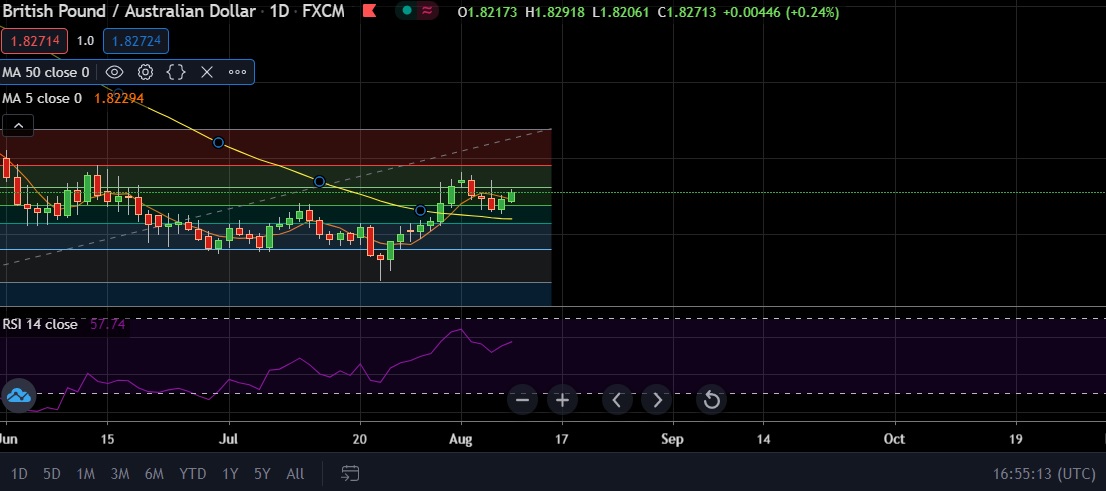Screen dimensions: 1106x491
Task: Click the low price L1.82061
Action: coord(620,12)
